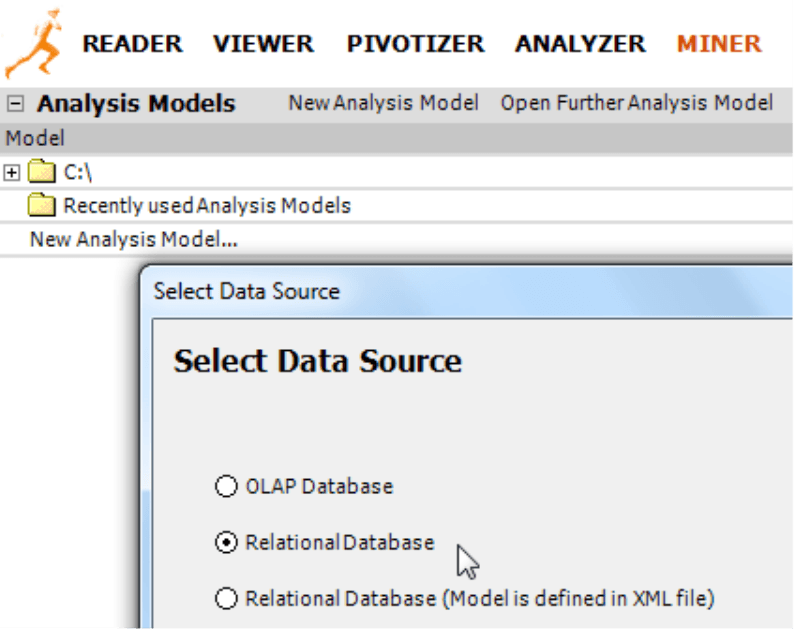Switch to the VIEWER module
Screen dimensions: 794x629
(x=263, y=44)
